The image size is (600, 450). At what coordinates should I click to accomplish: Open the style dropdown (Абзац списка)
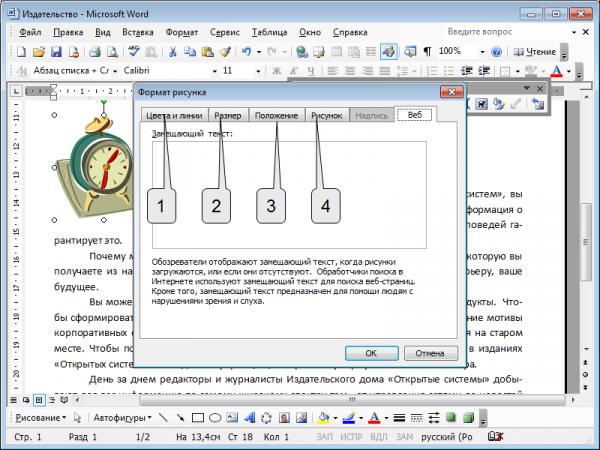[x=115, y=71]
